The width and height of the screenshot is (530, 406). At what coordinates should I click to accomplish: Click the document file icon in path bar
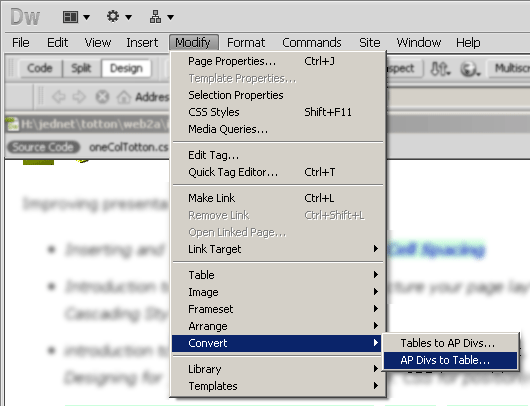tap(13, 124)
